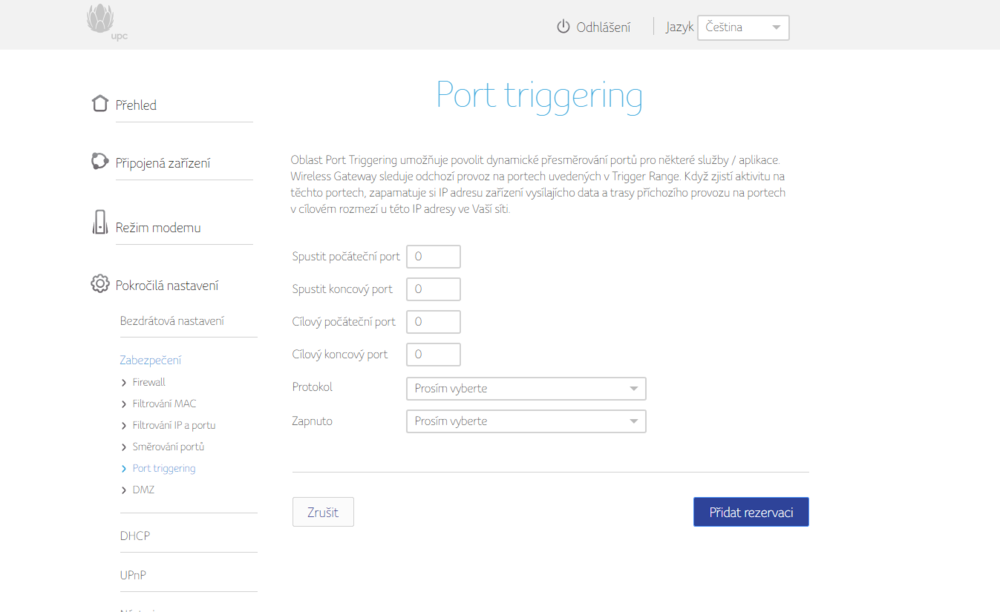Go to Filtrování MAC
1000x612 pixels.
(x=164, y=404)
